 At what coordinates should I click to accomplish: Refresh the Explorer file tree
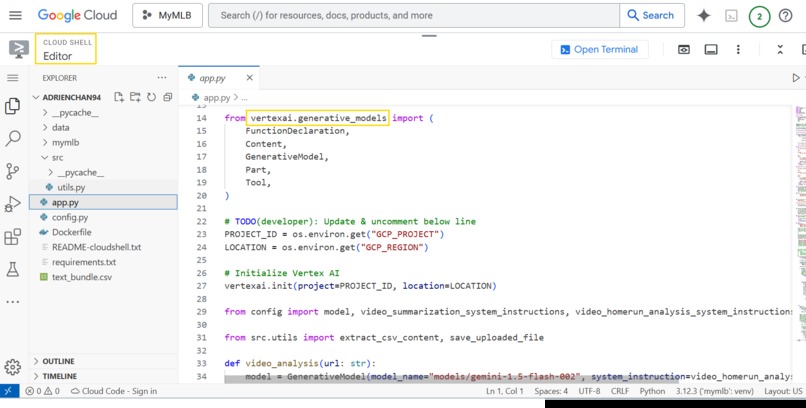[x=151, y=97]
